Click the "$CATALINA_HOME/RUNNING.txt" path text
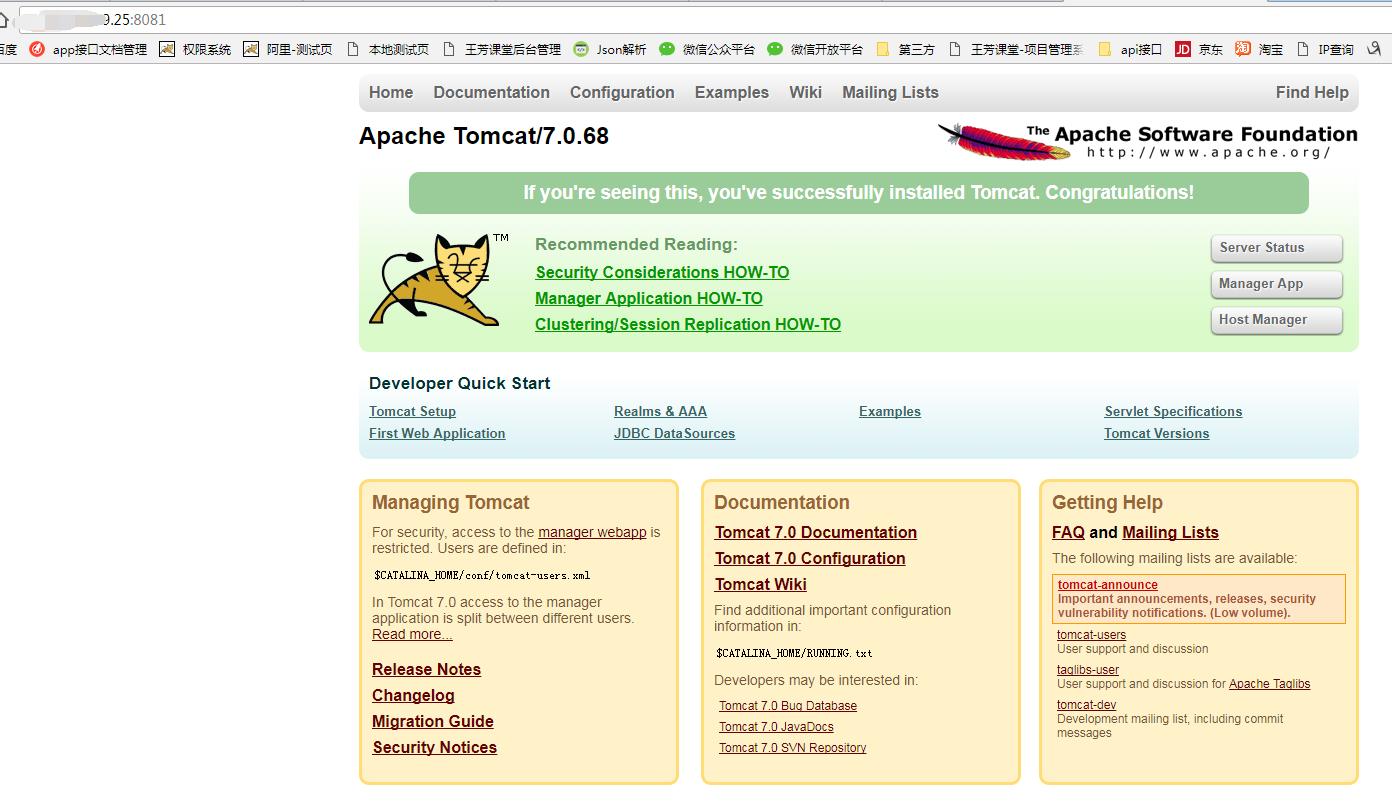This screenshot has height=804, width=1392. [x=794, y=654]
